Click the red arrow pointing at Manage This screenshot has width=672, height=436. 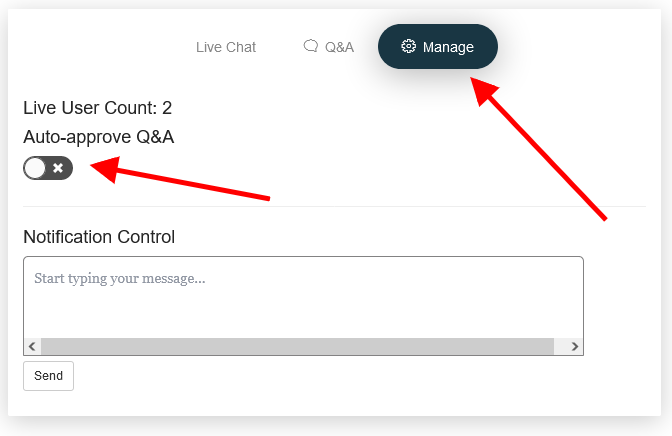(x=538, y=148)
